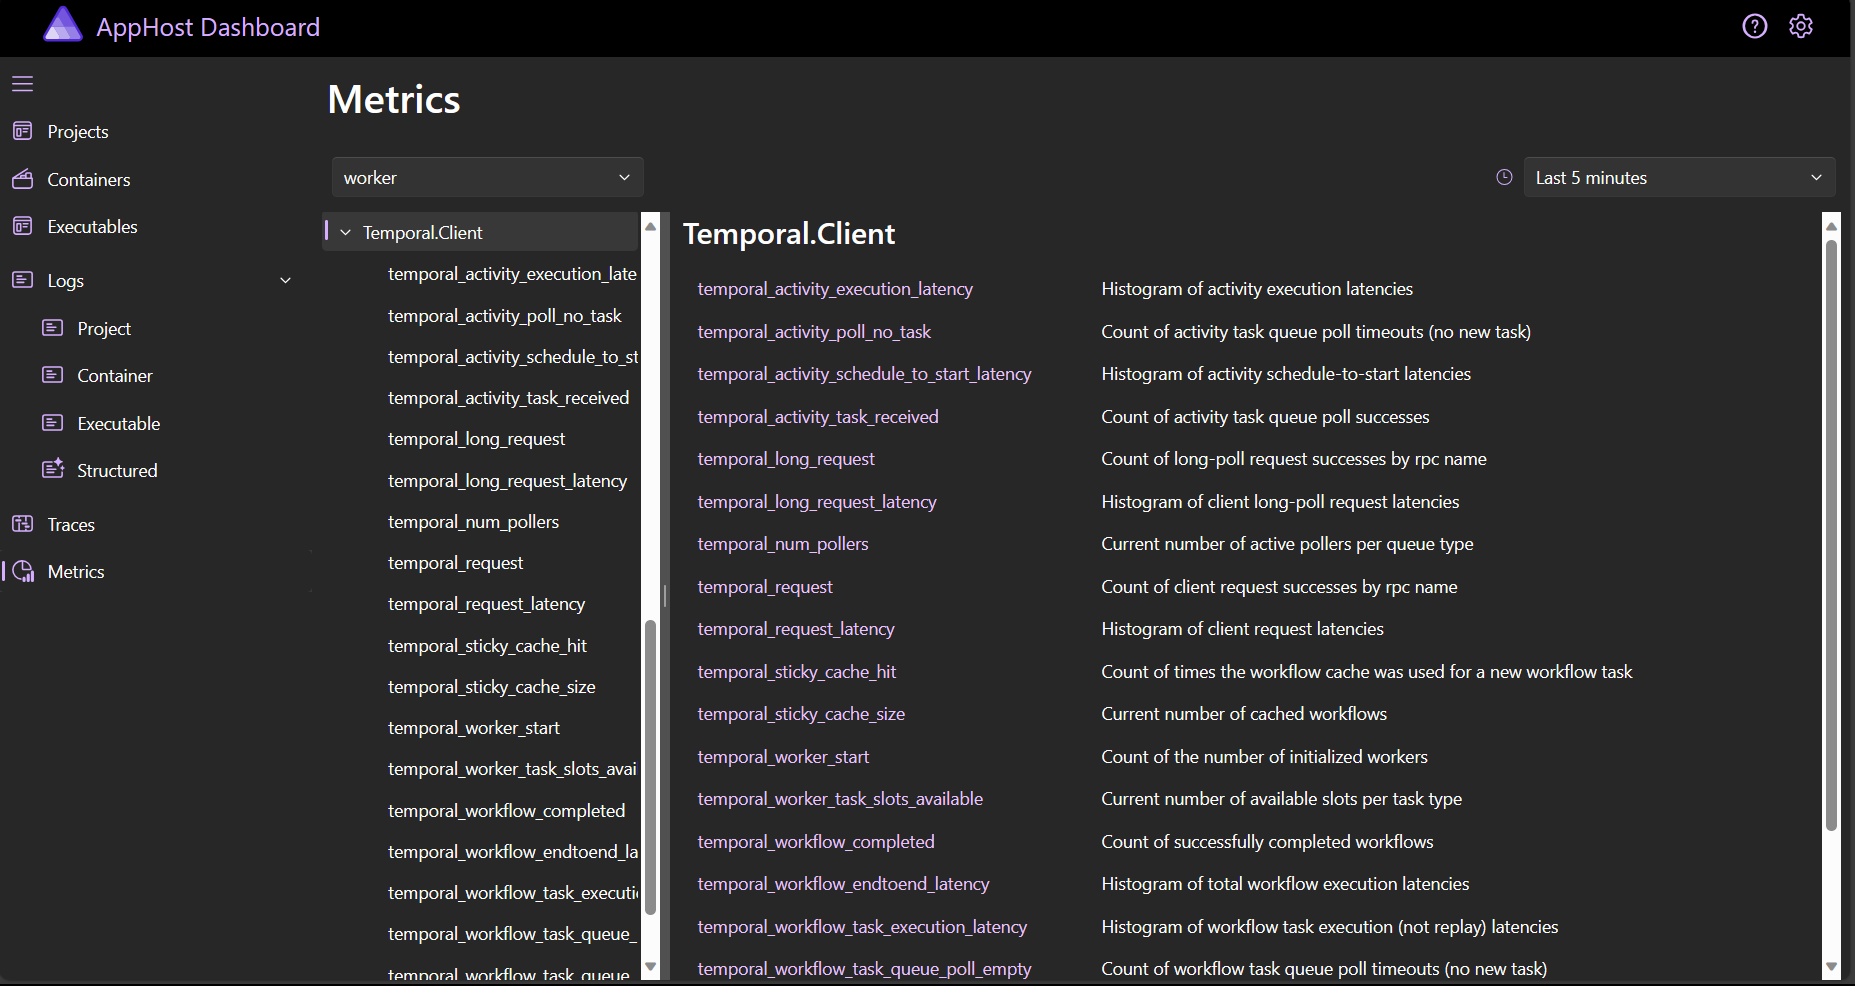This screenshot has width=1855, height=986.
Task: Open temporal_request metric link
Action: click(765, 587)
